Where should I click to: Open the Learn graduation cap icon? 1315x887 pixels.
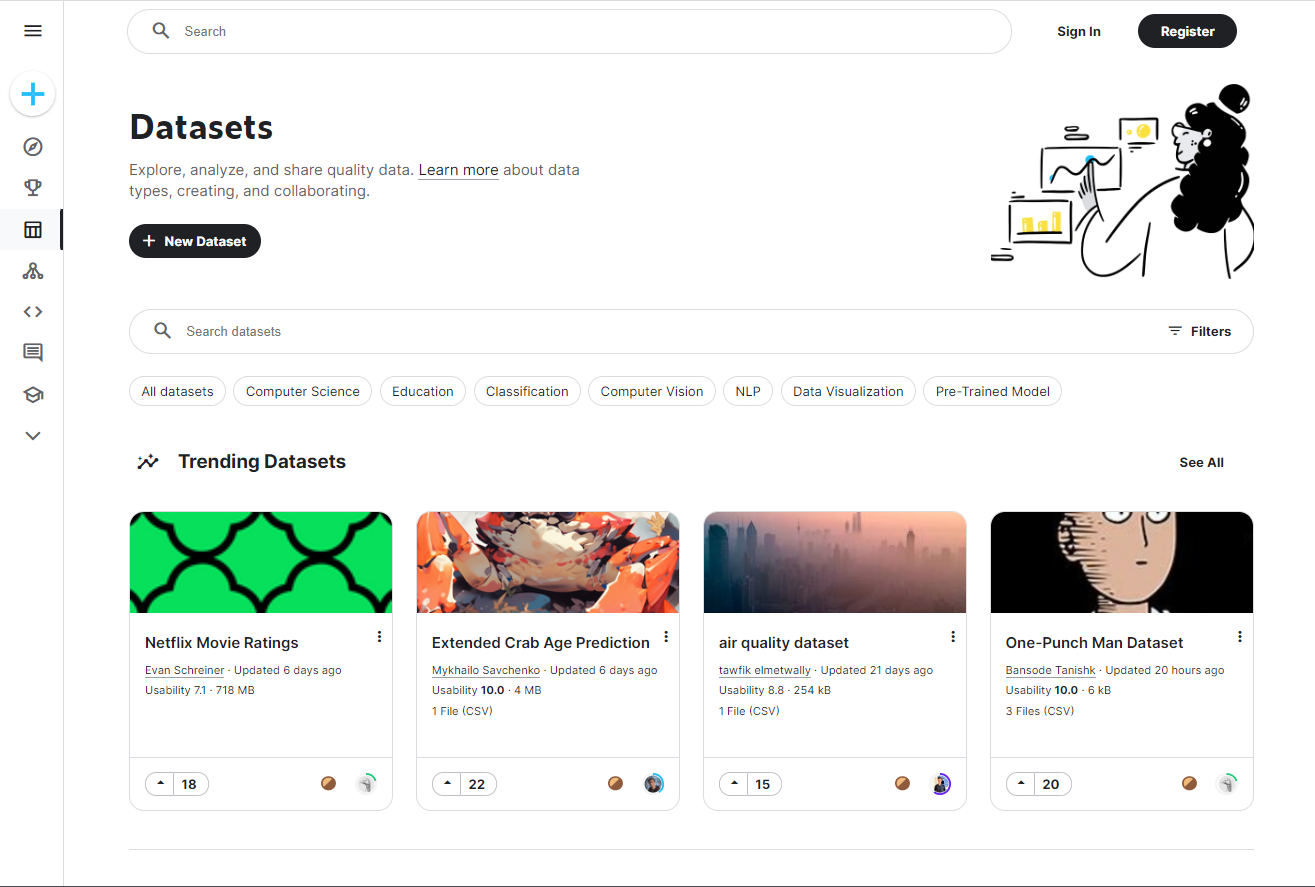33,395
